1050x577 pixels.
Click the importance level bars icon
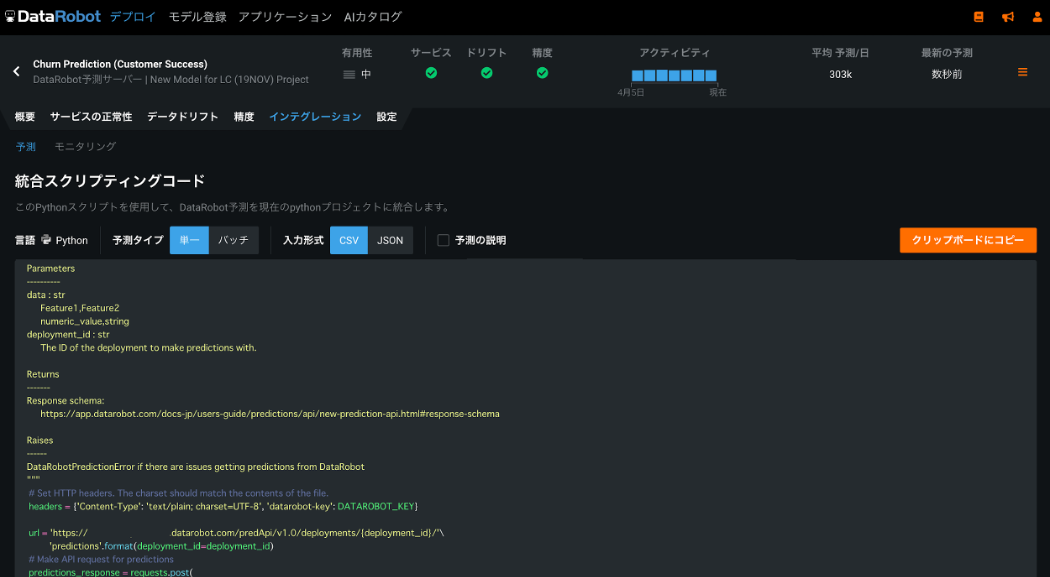349,74
